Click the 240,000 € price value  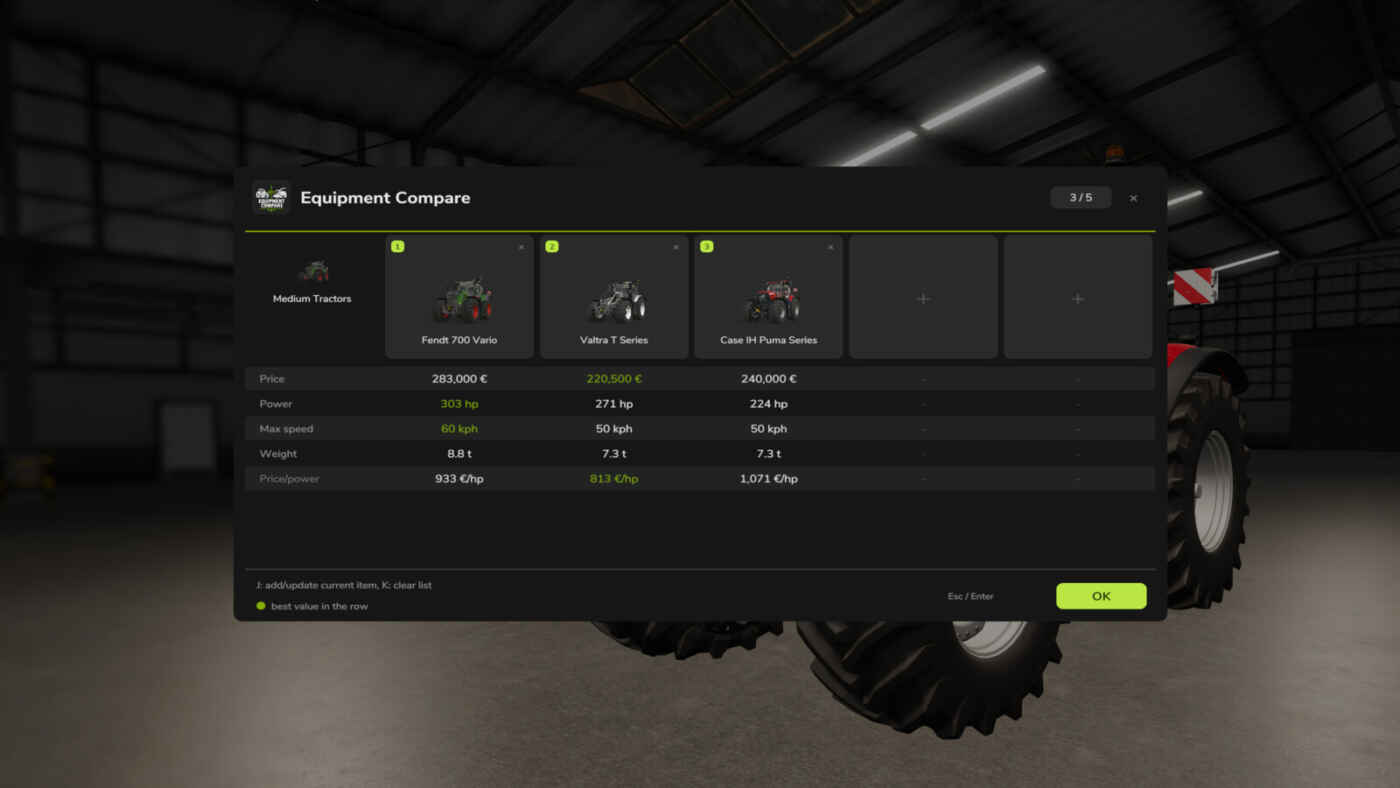[768, 379]
